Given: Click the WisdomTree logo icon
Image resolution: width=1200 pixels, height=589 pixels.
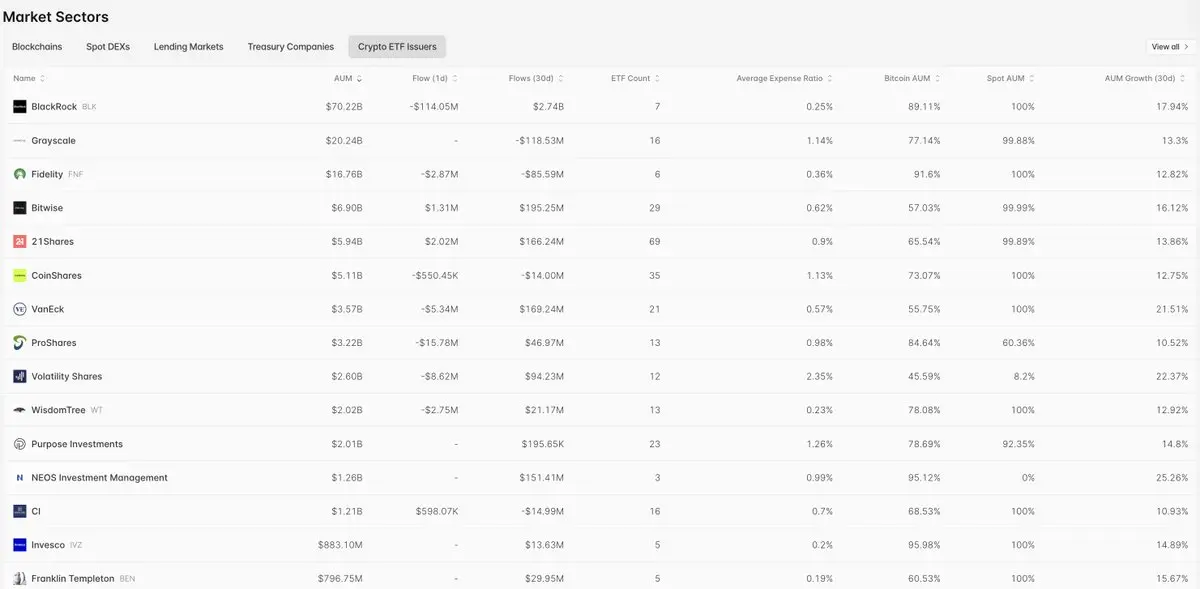Looking at the screenshot, I should tap(20, 410).
